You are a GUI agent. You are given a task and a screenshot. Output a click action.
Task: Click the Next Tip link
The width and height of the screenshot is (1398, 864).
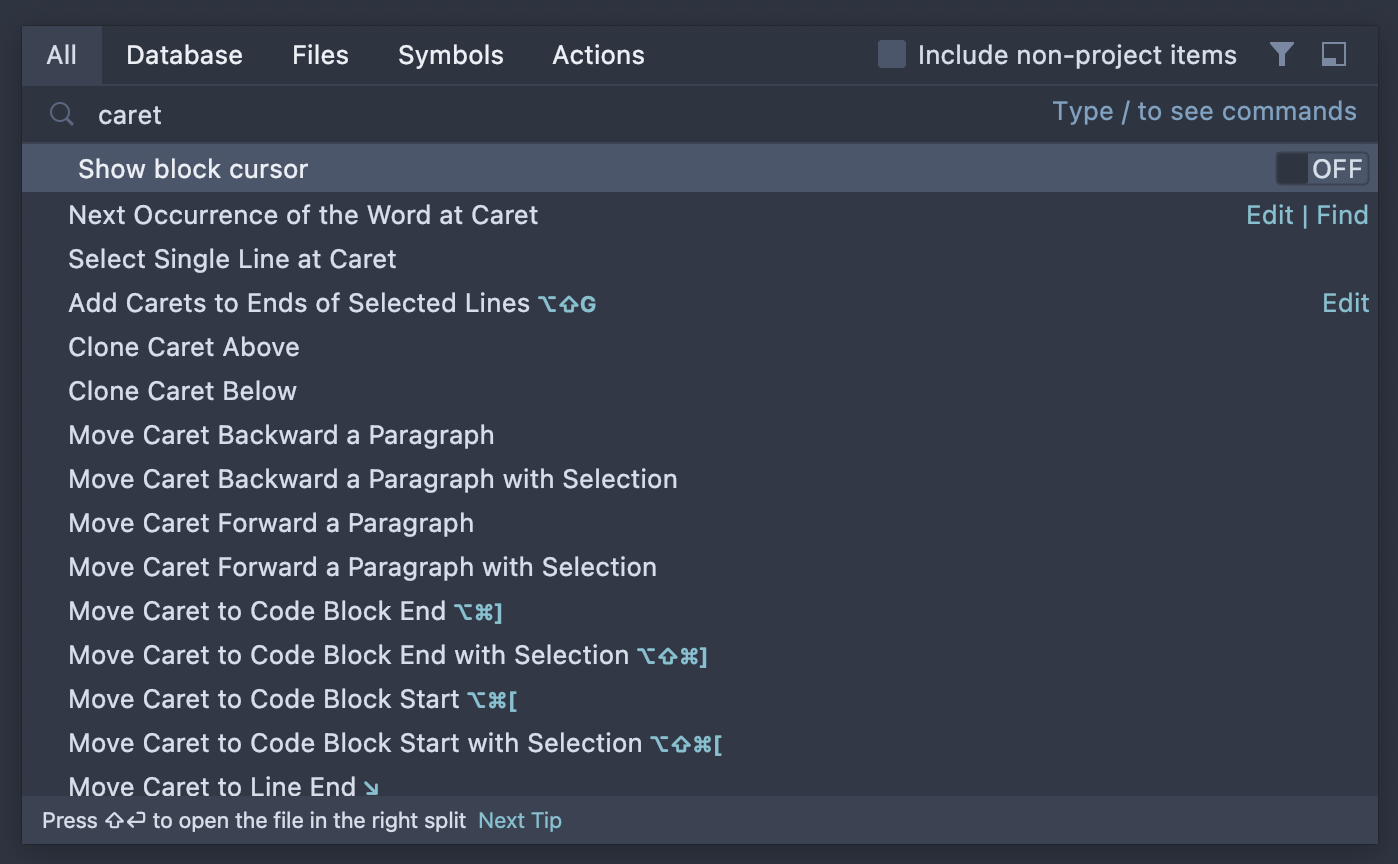(x=520, y=821)
